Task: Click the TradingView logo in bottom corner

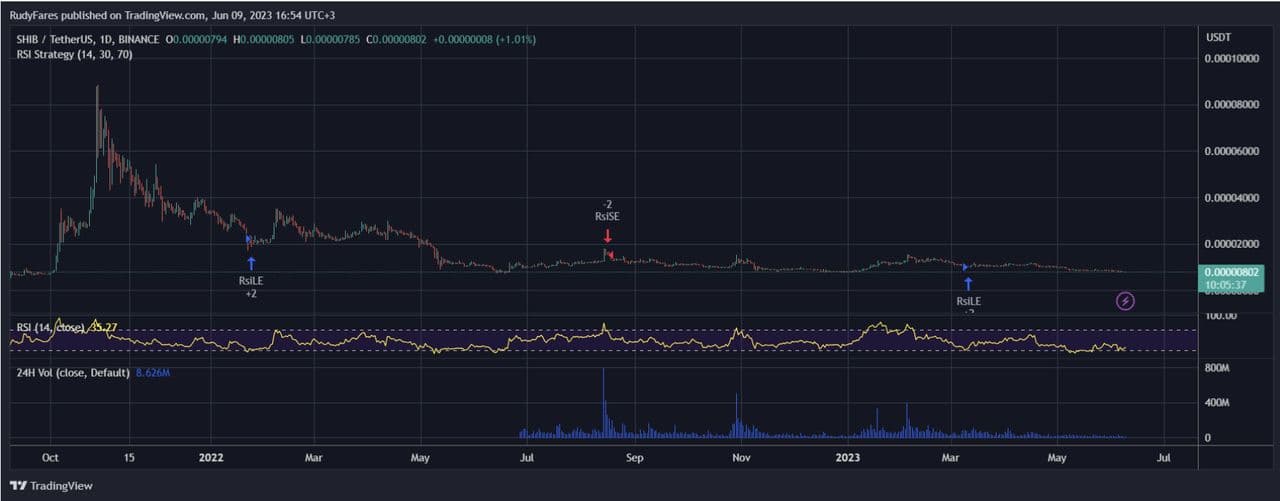Action: pos(52,485)
